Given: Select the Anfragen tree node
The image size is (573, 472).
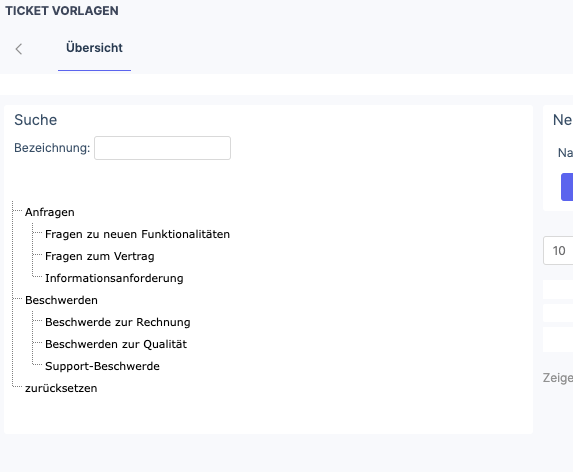Looking at the screenshot, I should [50, 212].
